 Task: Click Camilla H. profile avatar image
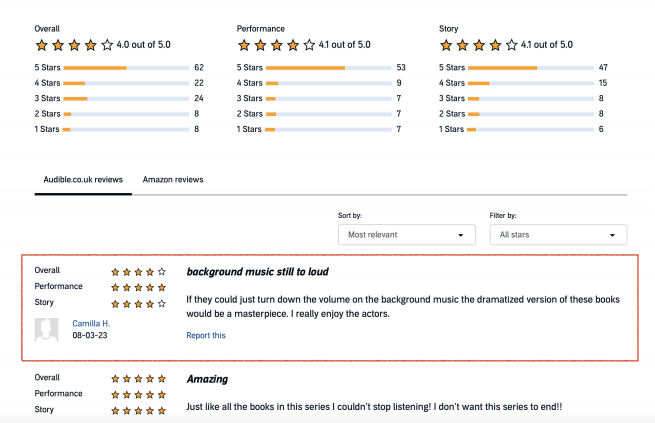[x=46, y=330]
